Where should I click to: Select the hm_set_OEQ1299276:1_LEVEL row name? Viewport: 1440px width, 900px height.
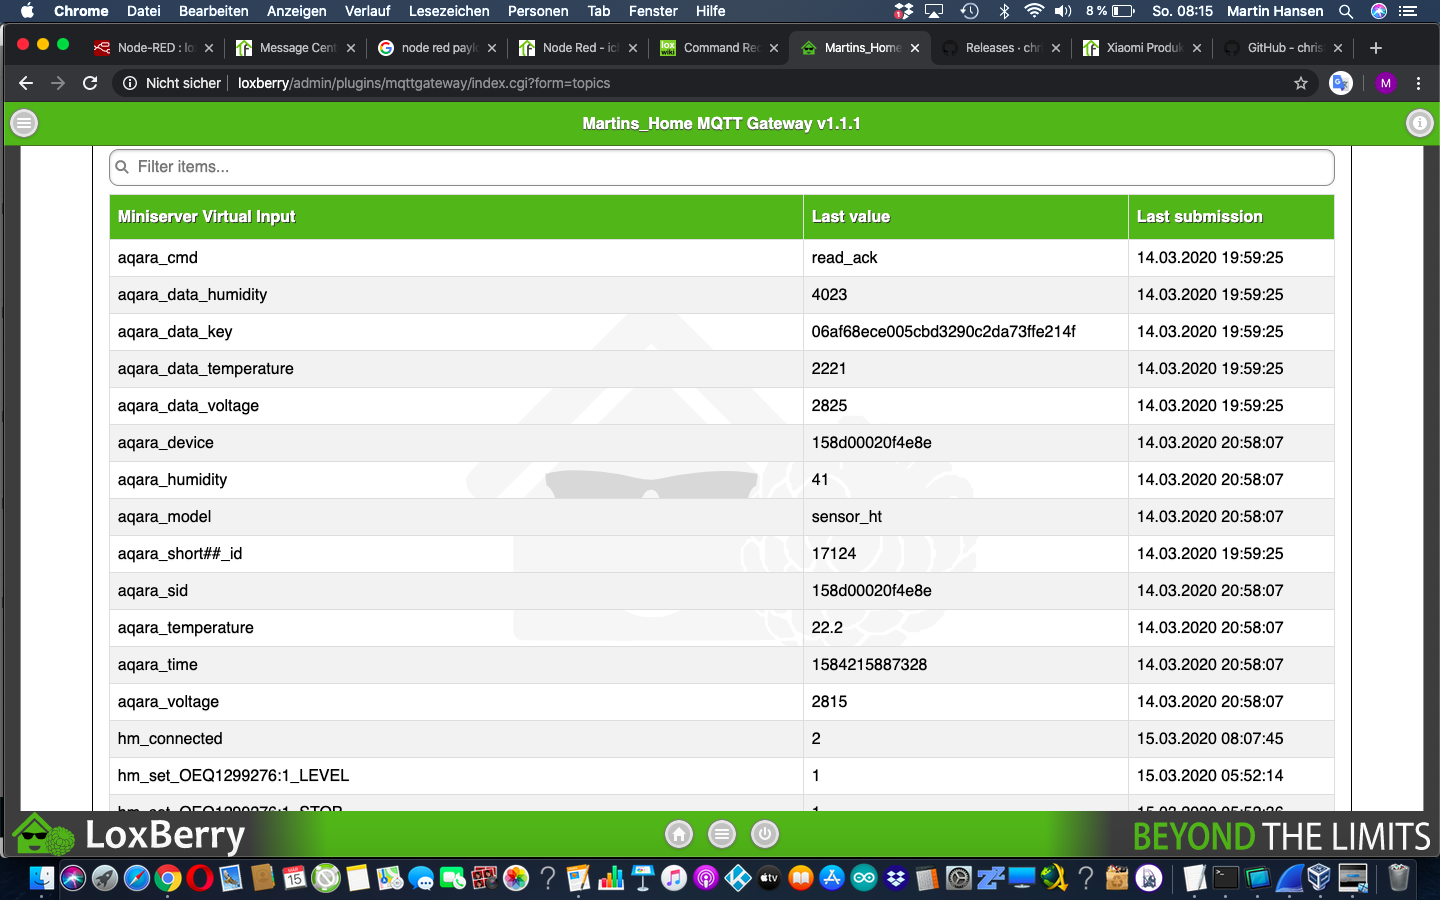(x=233, y=775)
